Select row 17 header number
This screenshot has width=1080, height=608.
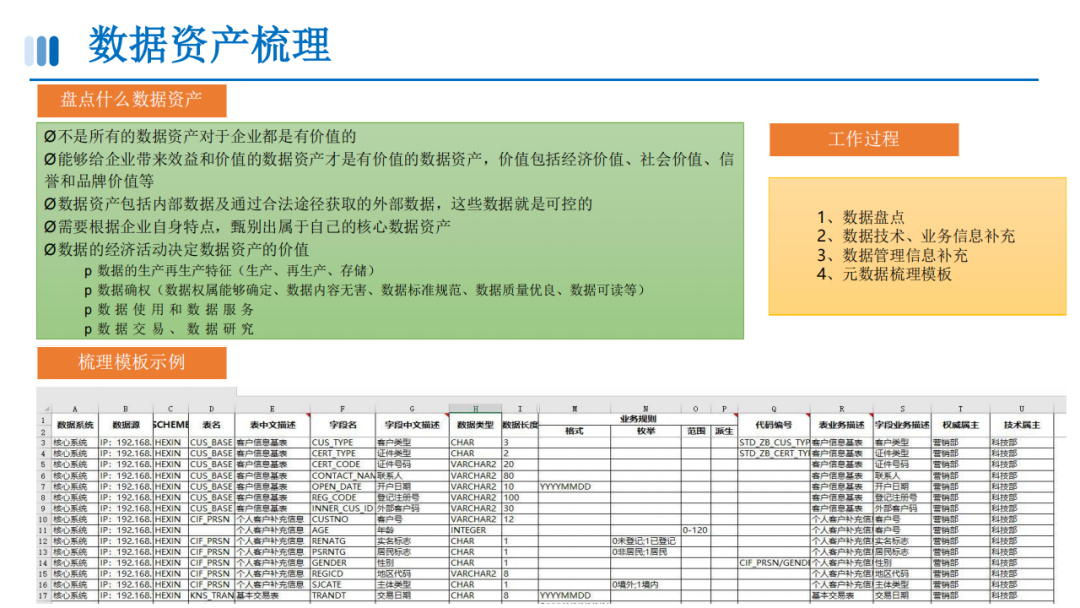click(x=43, y=596)
